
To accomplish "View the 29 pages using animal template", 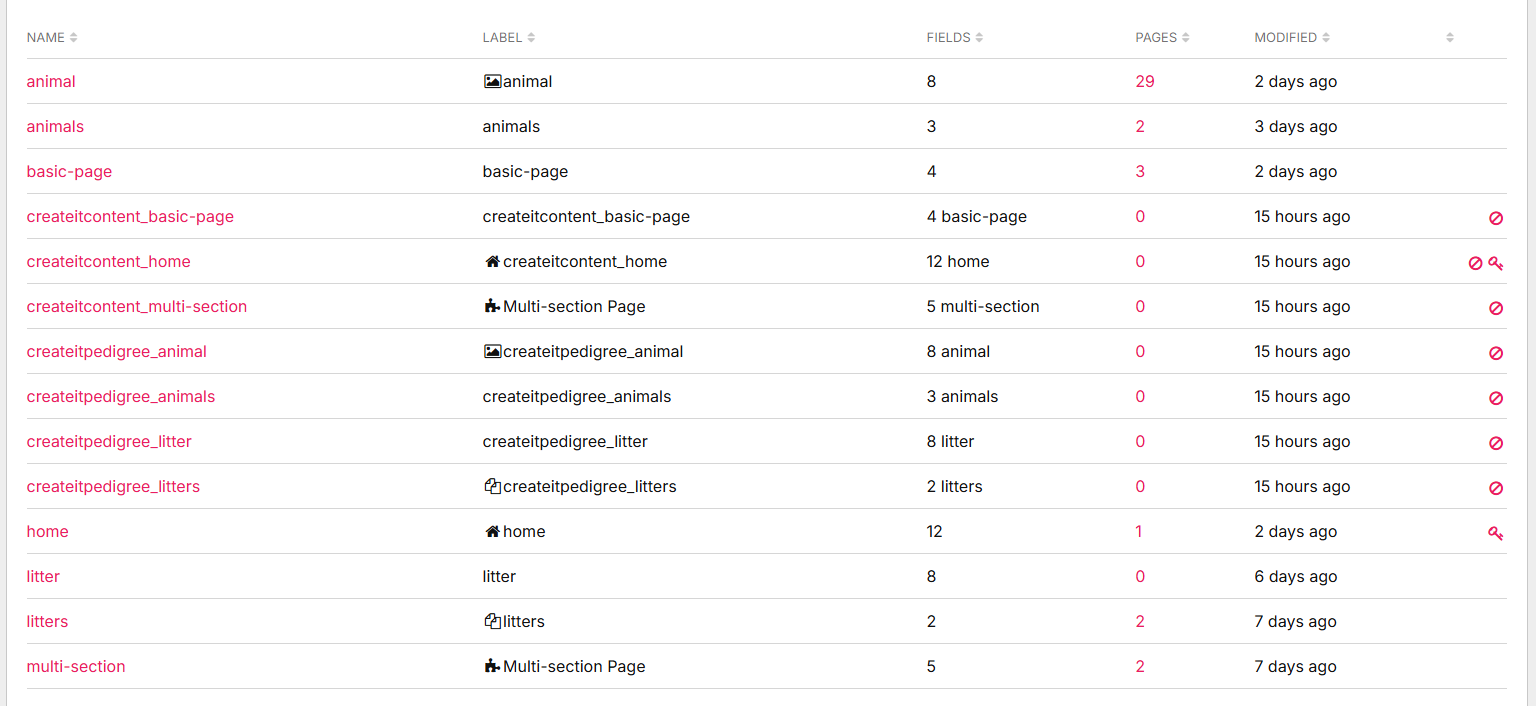I will (1145, 82).
